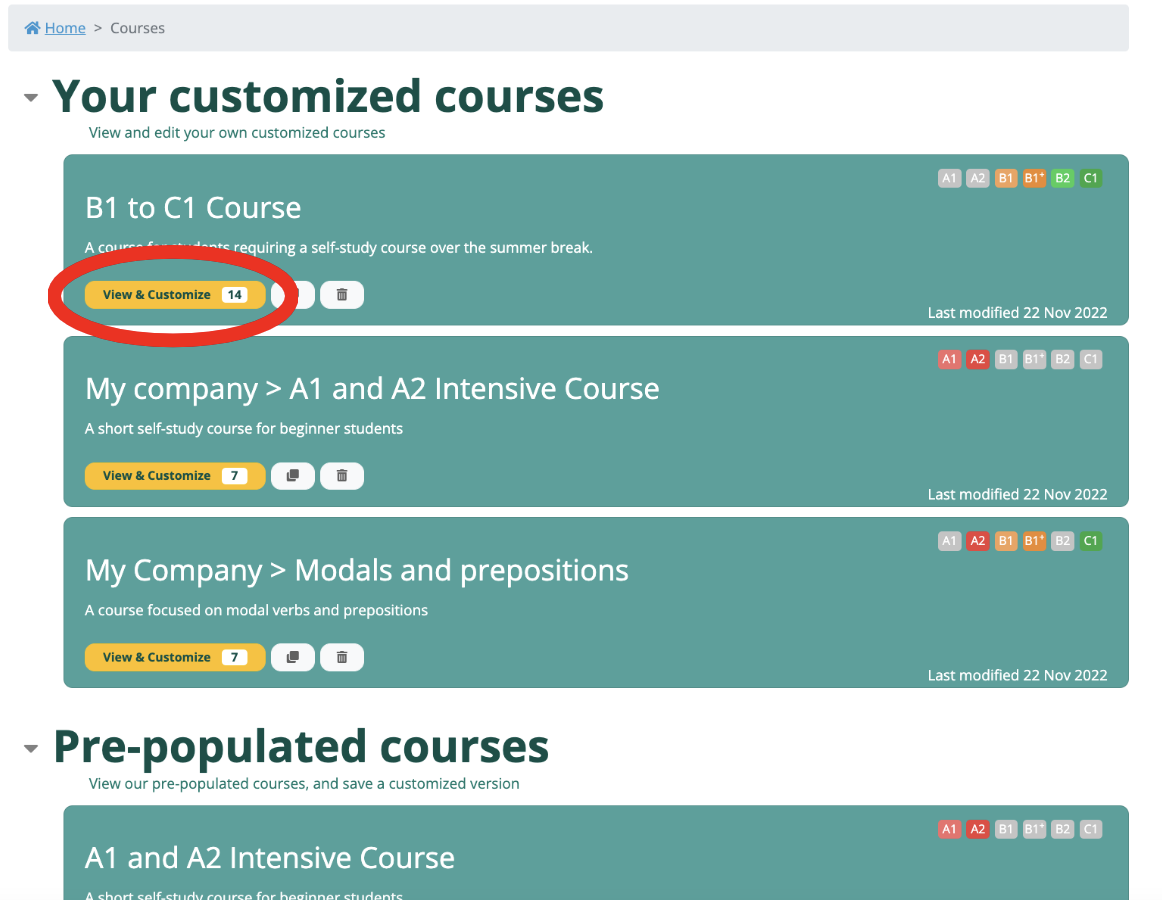This screenshot has height=900, width=1162.
Task: Duplicate the A1 and A2 Intensive Course
Action: coord(292,475)
